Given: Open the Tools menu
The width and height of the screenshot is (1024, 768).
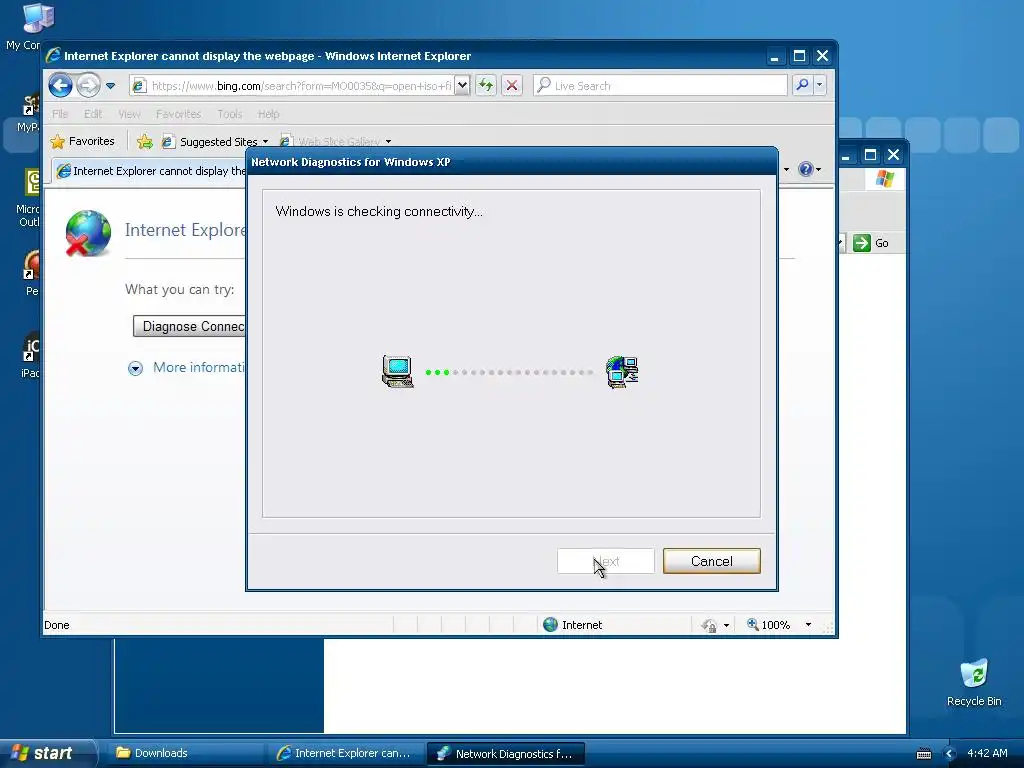Looking at the screenshot, I should point(229,114).
